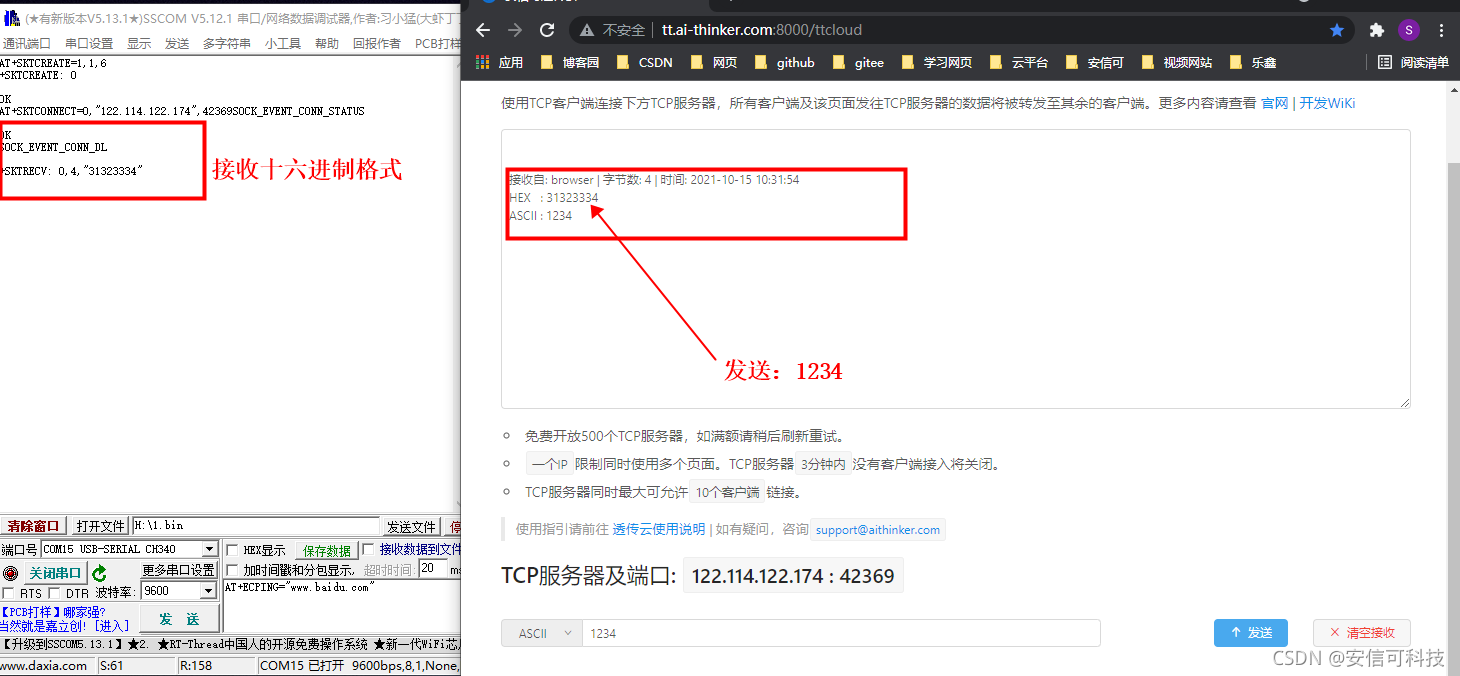Open the 官网 link
The height and width of the screenshot is (676, 1460).
(1274, 103)
